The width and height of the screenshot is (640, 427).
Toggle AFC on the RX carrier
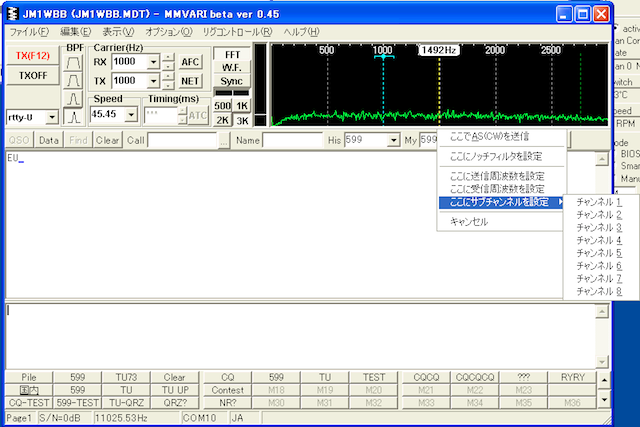pyautogui.click(x=190, y=62)
